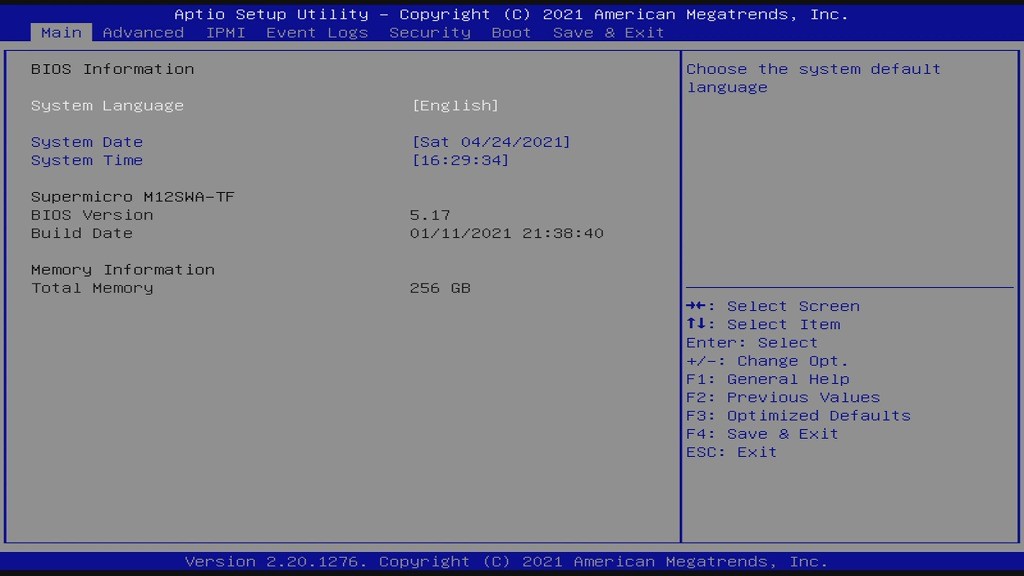
Task: Click the F1 General Help hint
Action: click(x=767, y=379)
